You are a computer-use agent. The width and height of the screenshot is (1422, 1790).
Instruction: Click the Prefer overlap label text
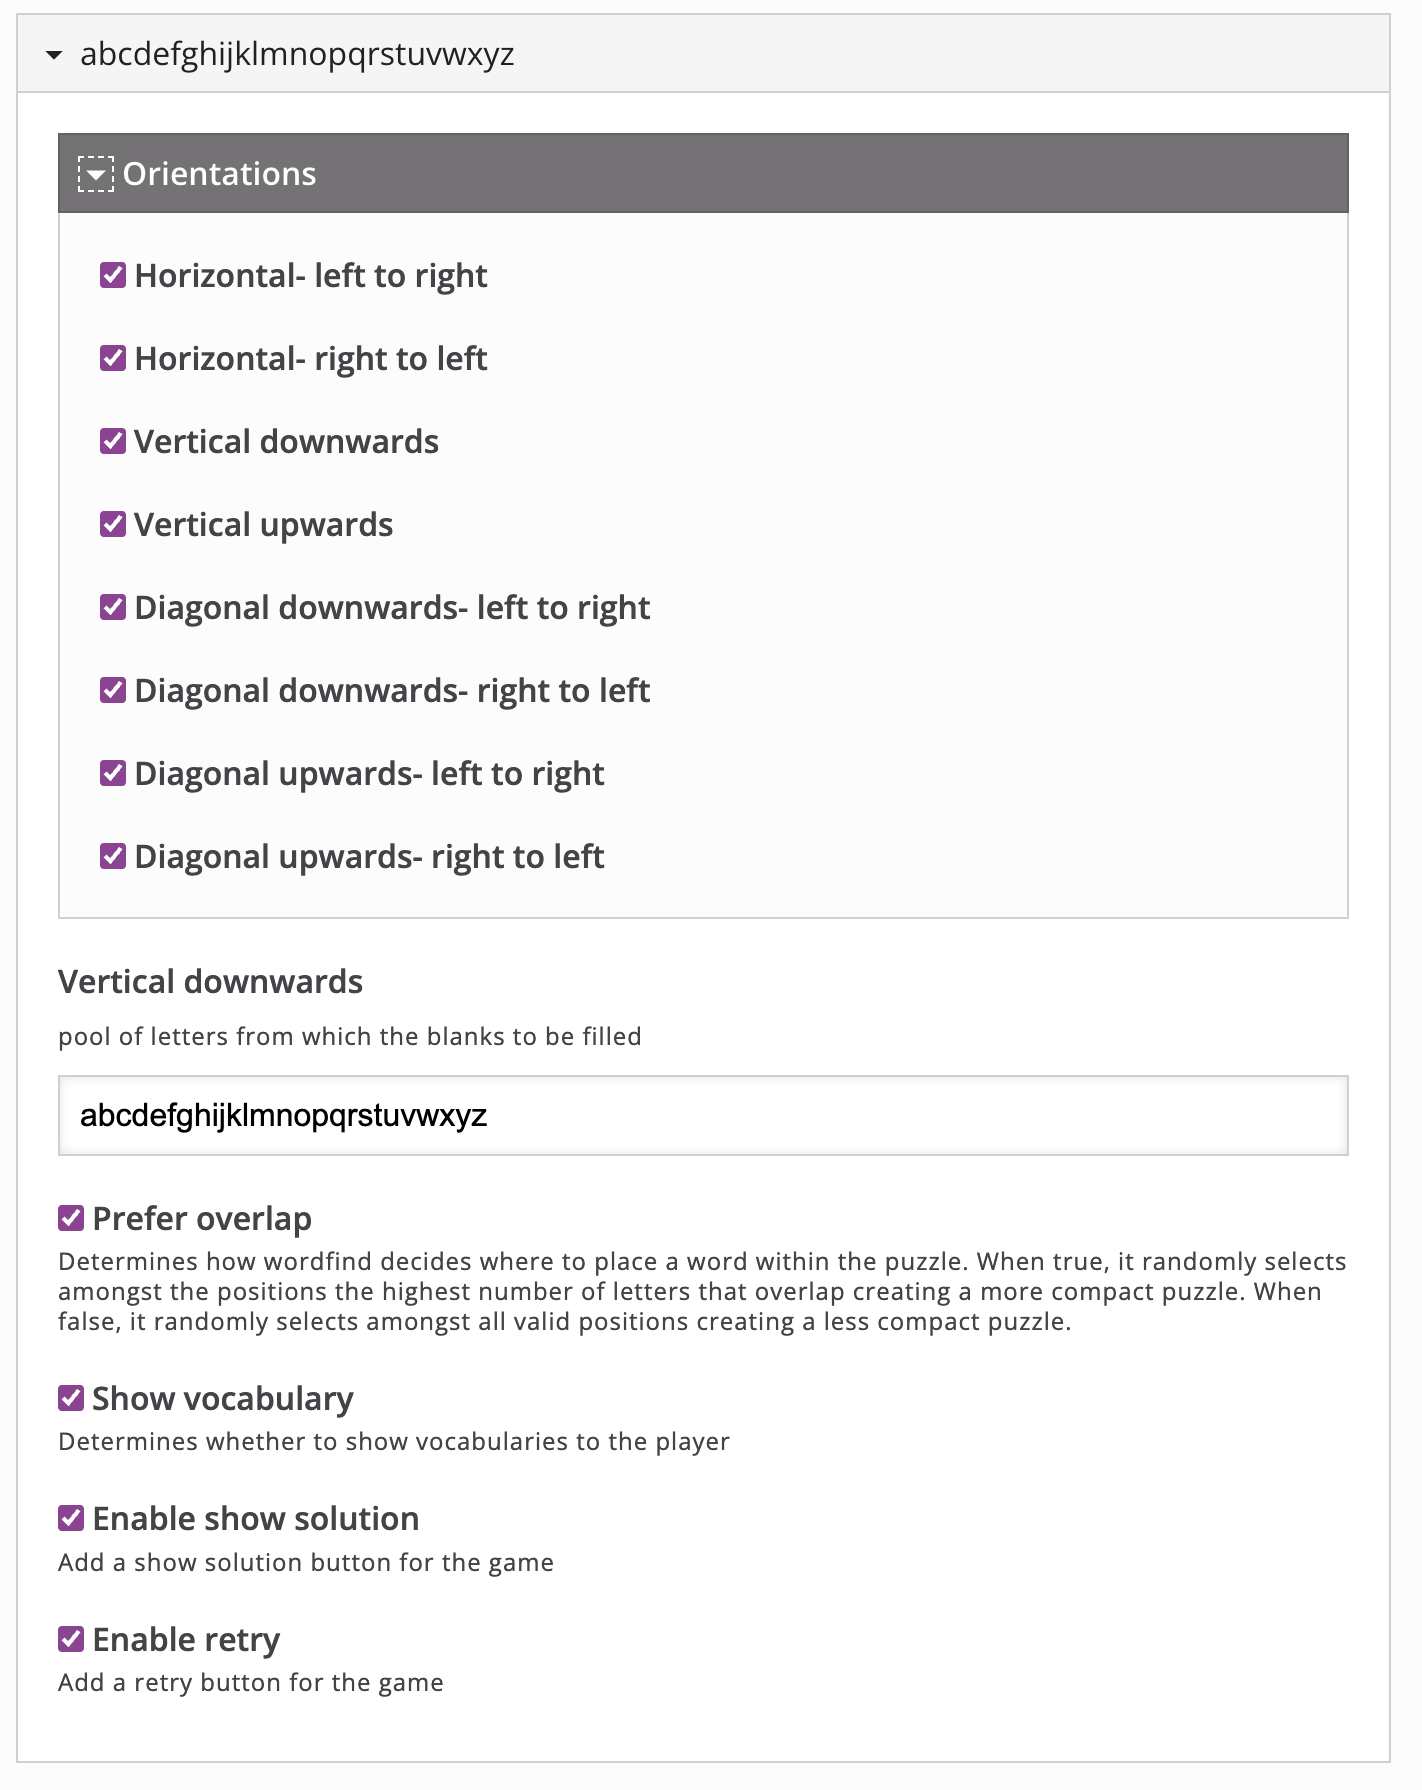pyautogui.click(x=202, y=1219)
